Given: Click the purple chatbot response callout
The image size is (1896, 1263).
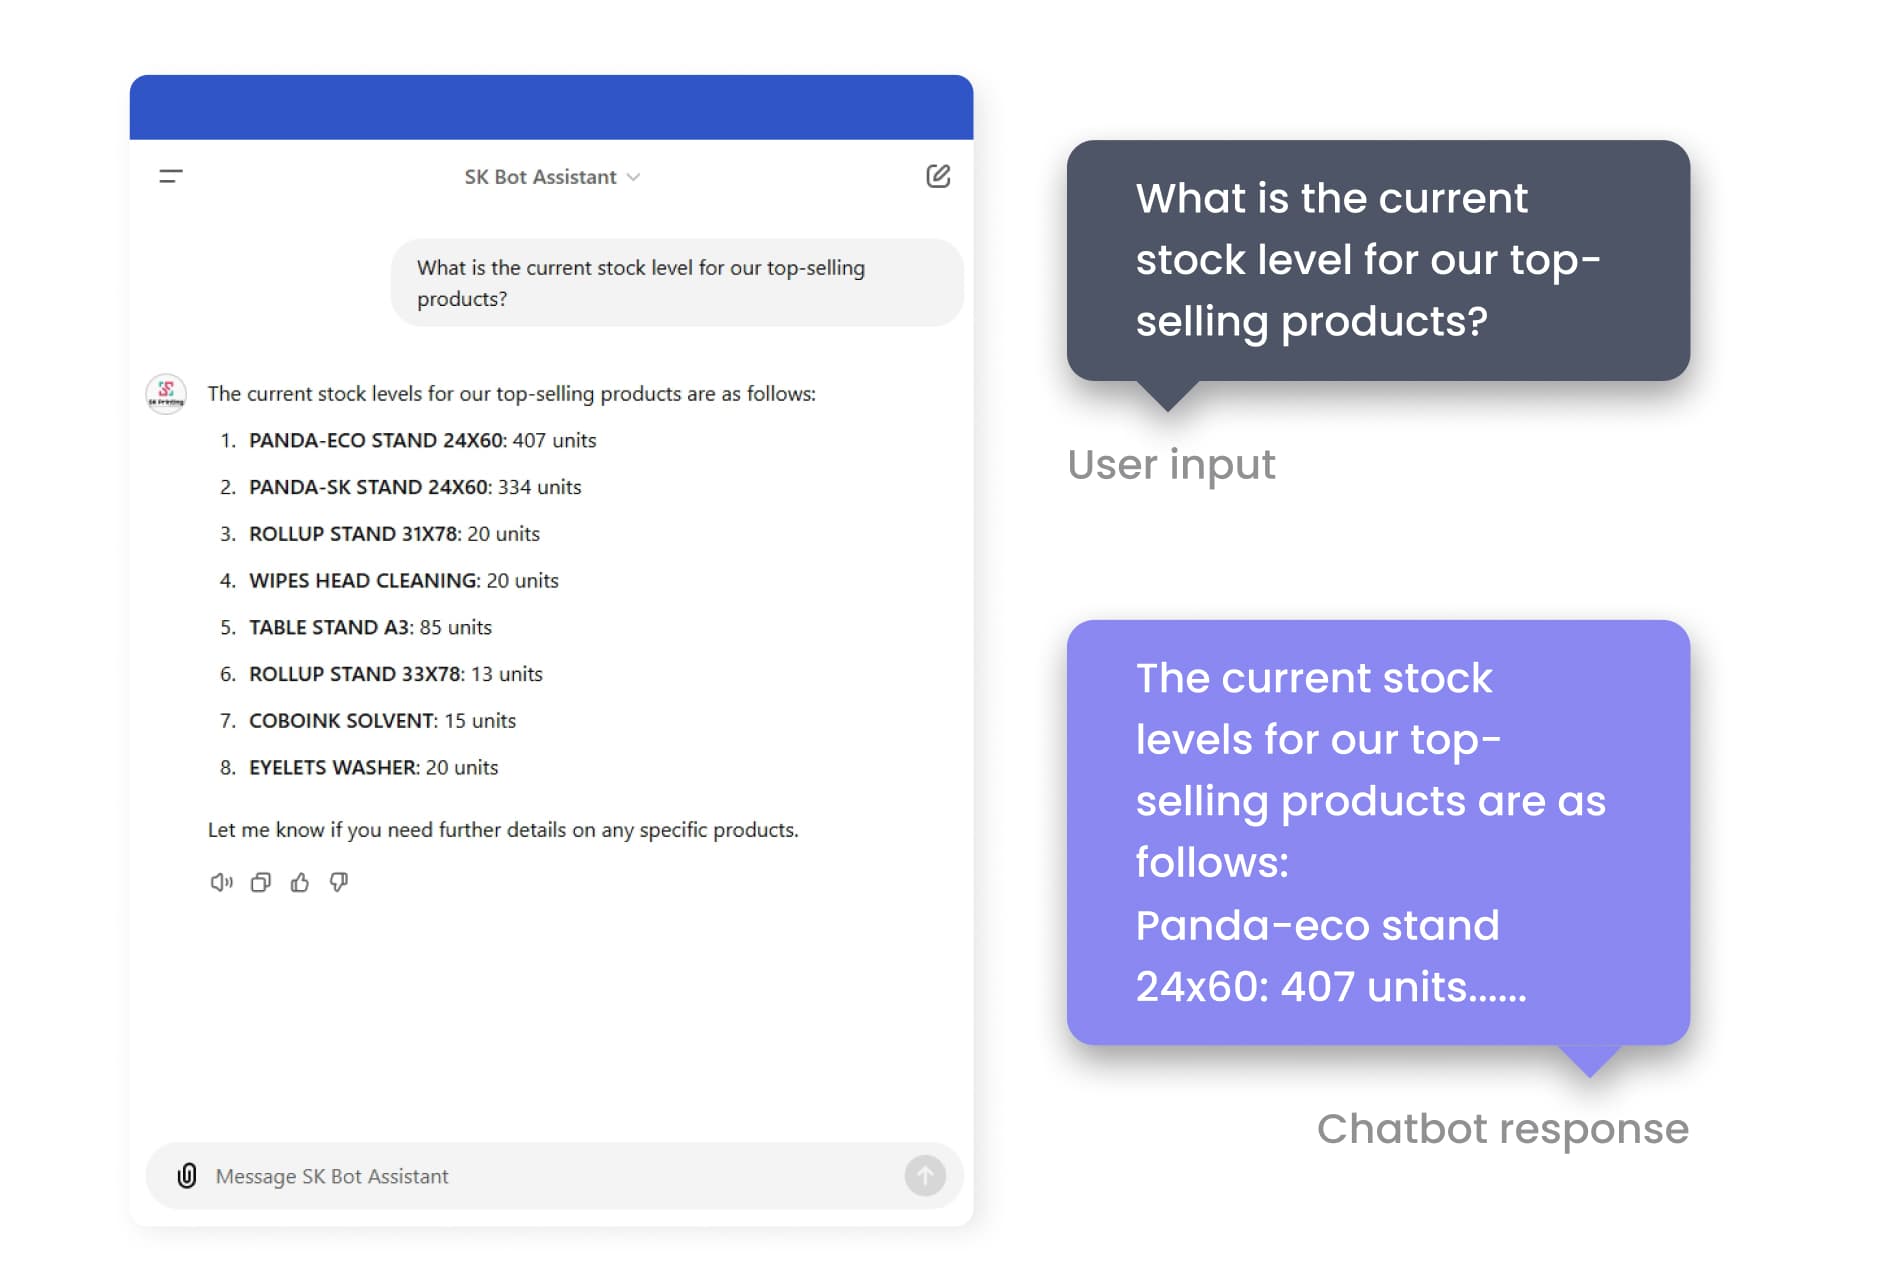Looking at the screenshot, I should coord(1377,832).
